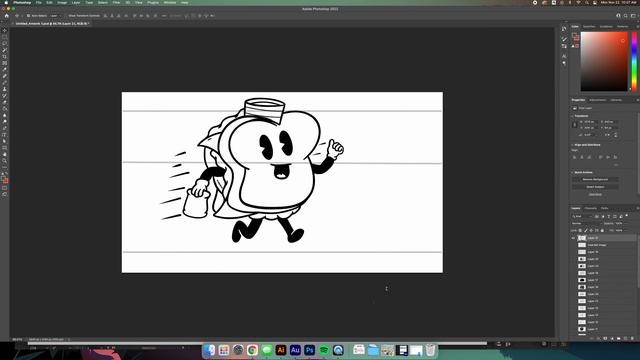Click the delete layer trash icon
640x360 pixels.
[632, 338]
